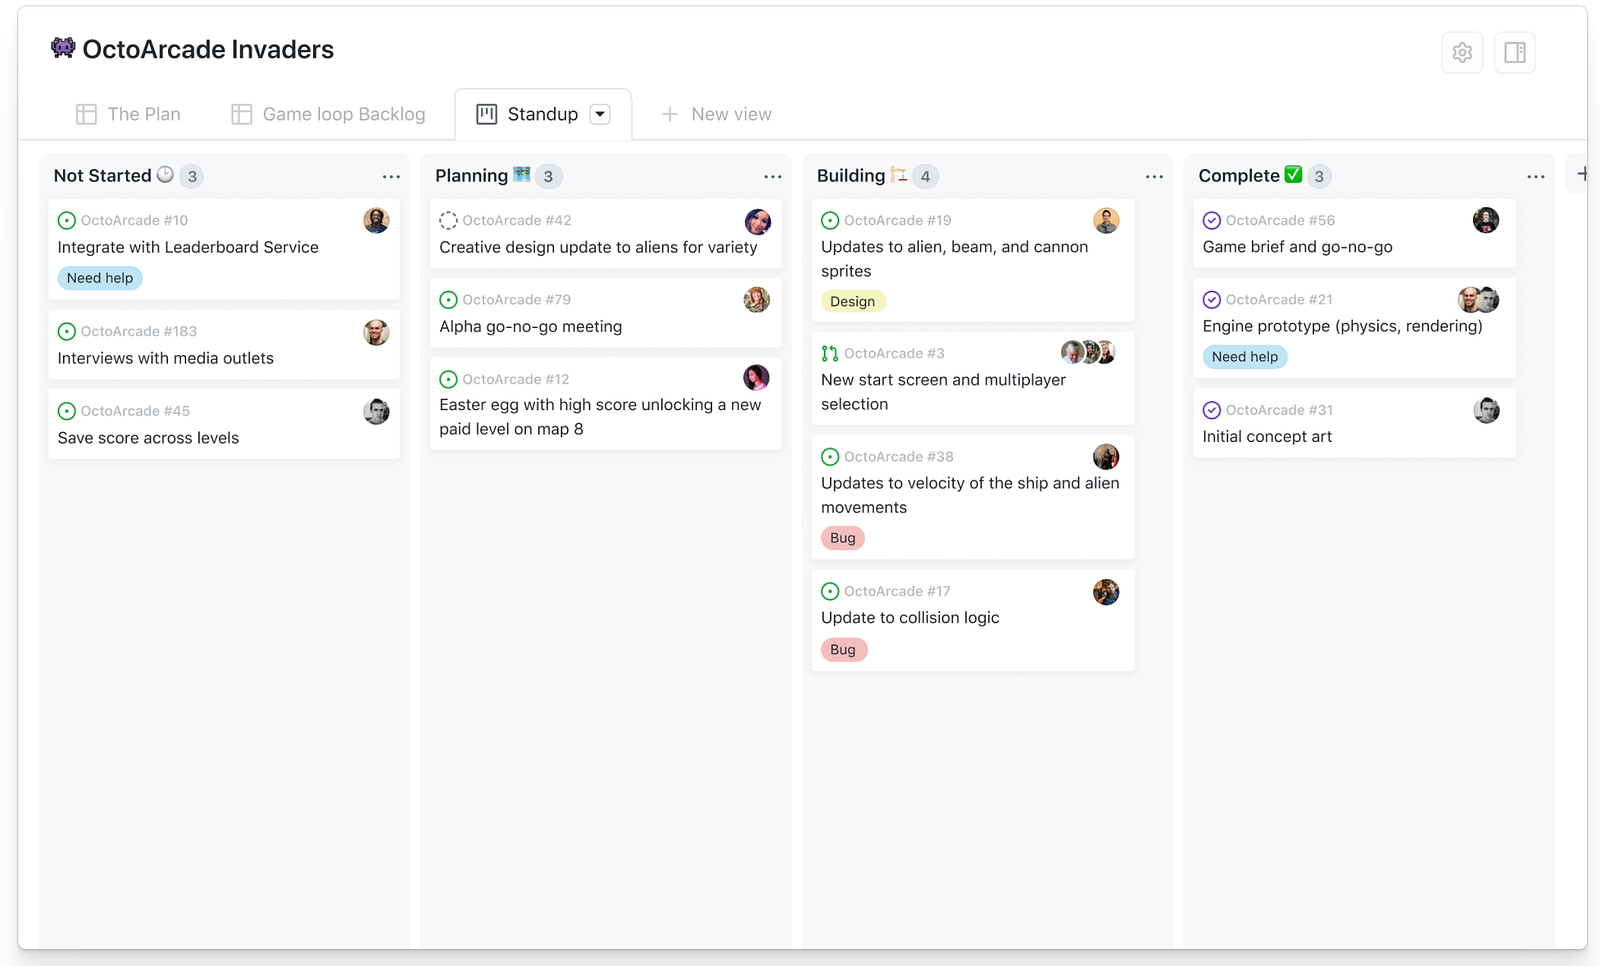Click Need help label on Engine prototype card
The width and height of the screenshot is (1600, 966).
(x=1245, y=357)
